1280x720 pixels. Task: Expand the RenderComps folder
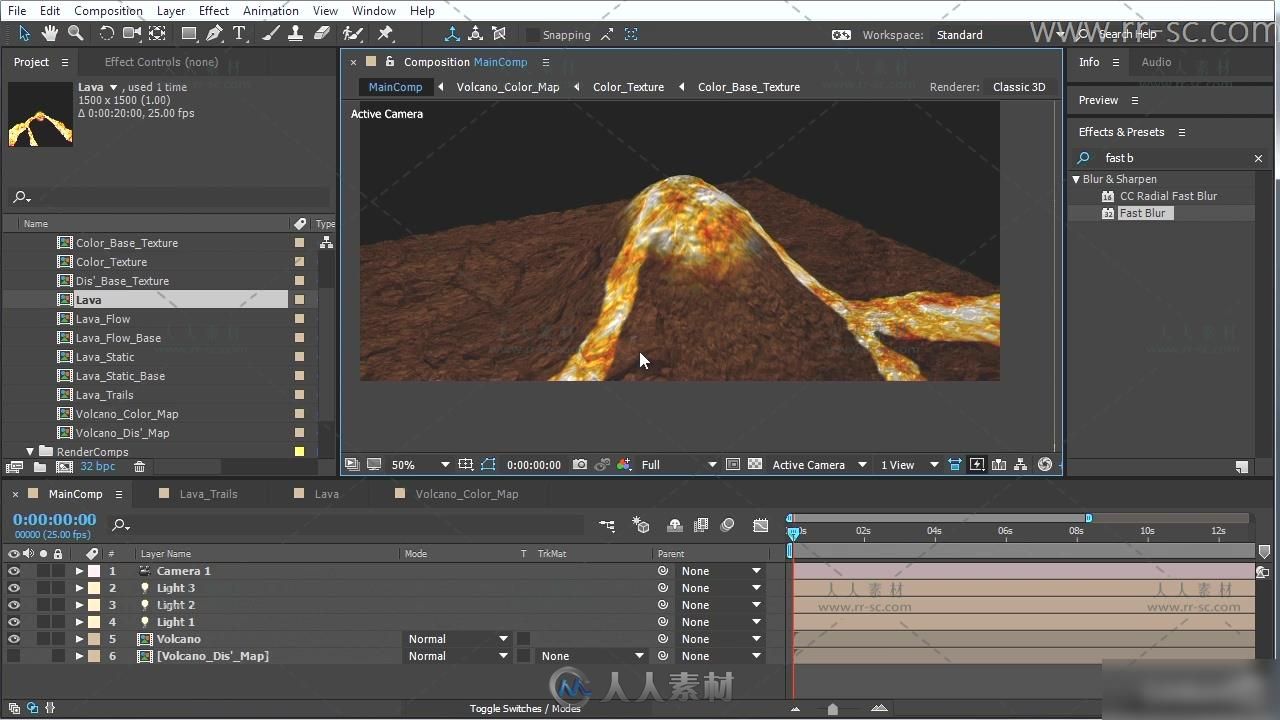click(30, 452)
